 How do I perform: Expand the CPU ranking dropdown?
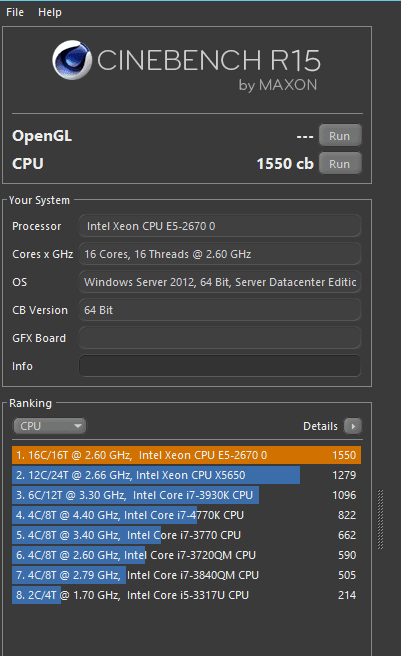click(x=49, y=426)
